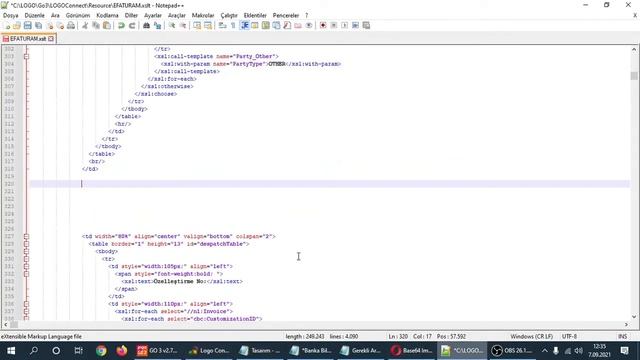
Task: Open the Function List panel icon
Action: pos(287,26)
